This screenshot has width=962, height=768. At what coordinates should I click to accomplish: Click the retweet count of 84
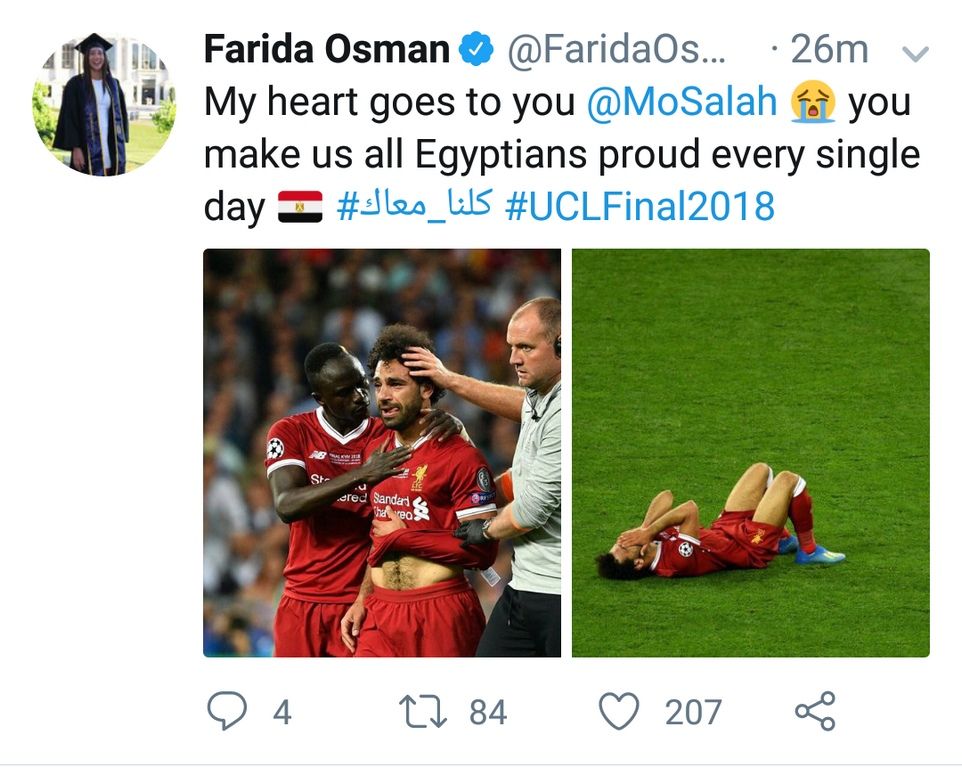[x=488, y=712]
